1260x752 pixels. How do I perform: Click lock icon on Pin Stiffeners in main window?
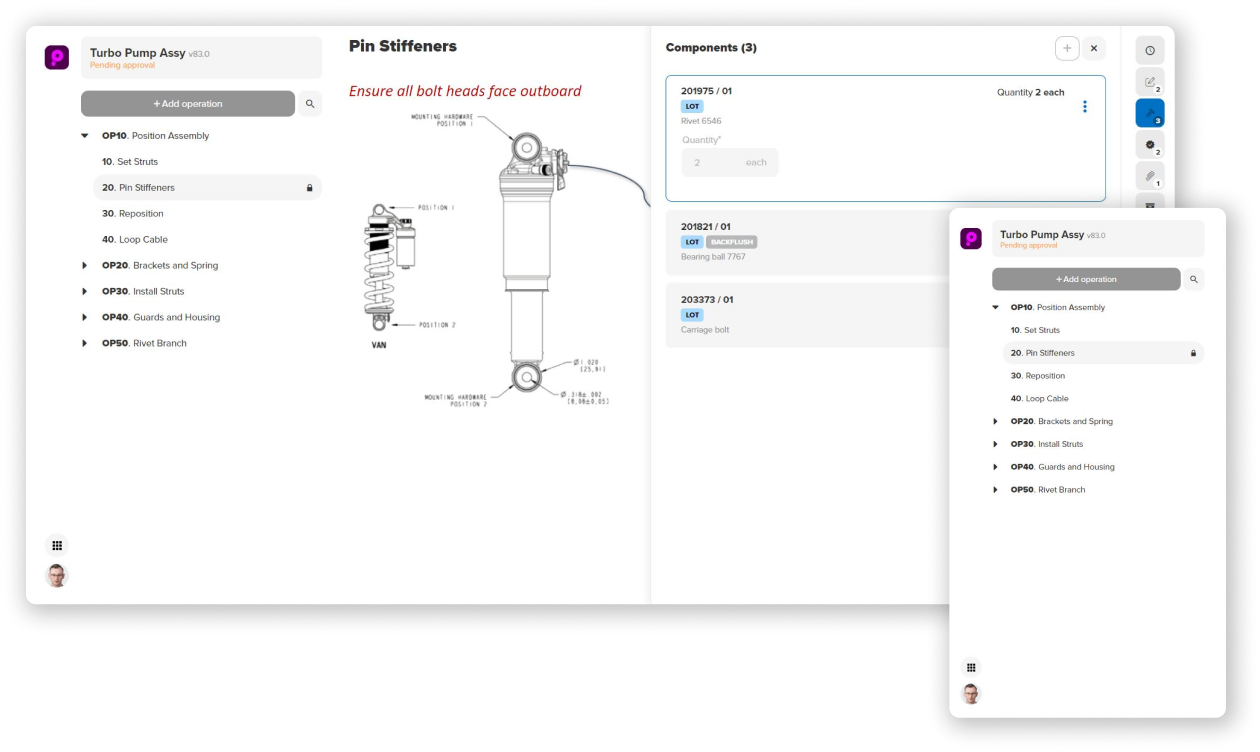[309, 188]
